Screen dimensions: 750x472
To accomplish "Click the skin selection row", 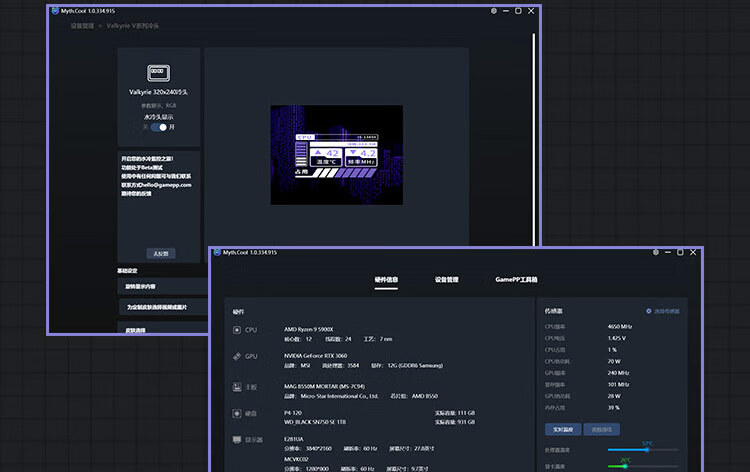I will (163, 328).
